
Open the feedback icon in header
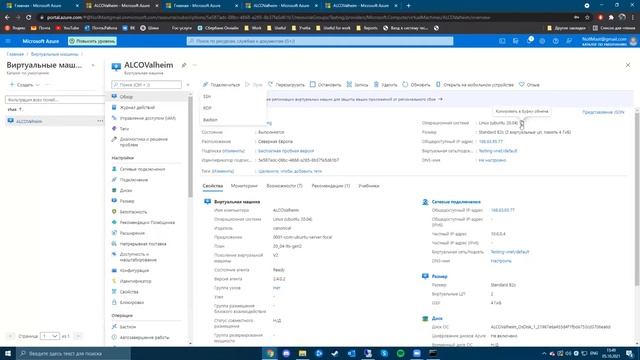569,41
